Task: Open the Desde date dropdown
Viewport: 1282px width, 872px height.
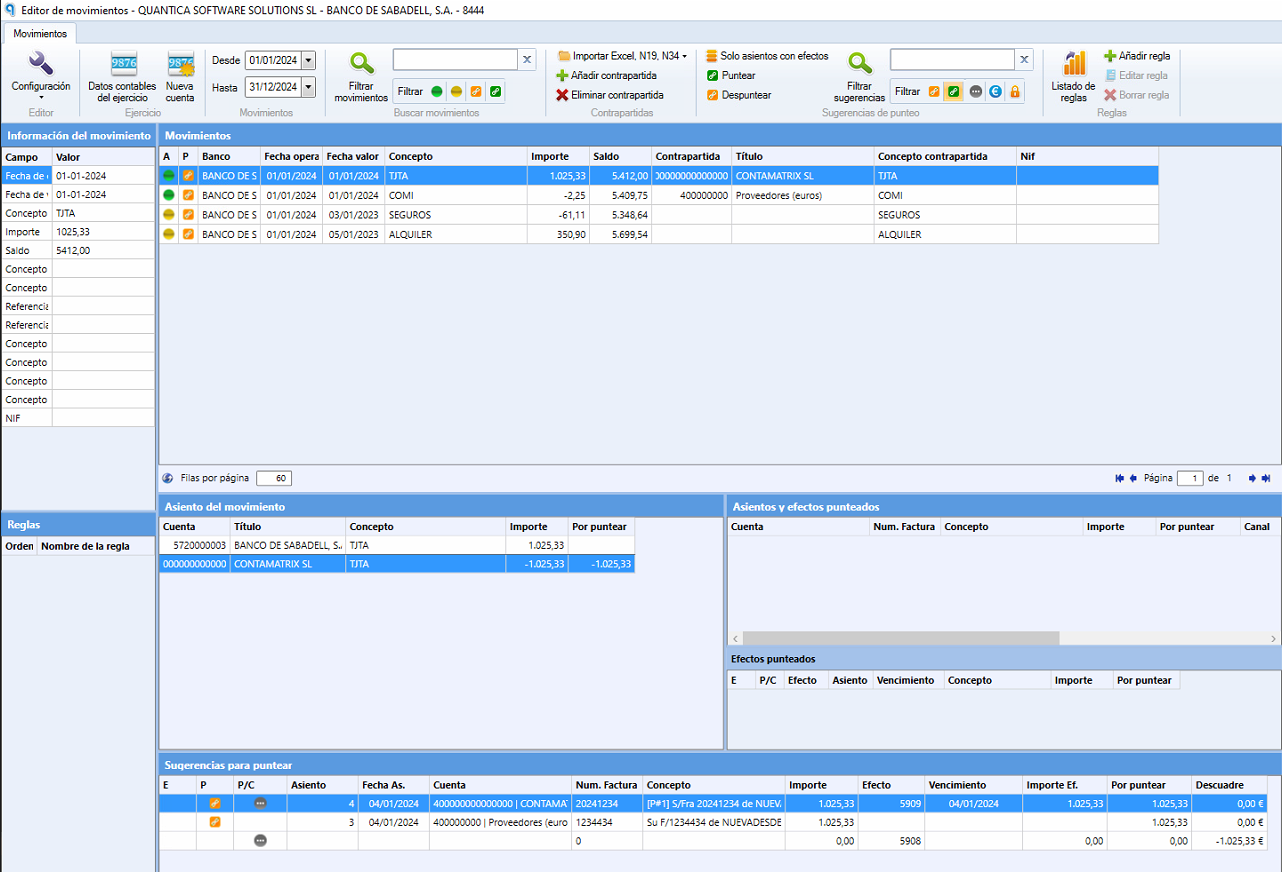Action: [308, 60]
